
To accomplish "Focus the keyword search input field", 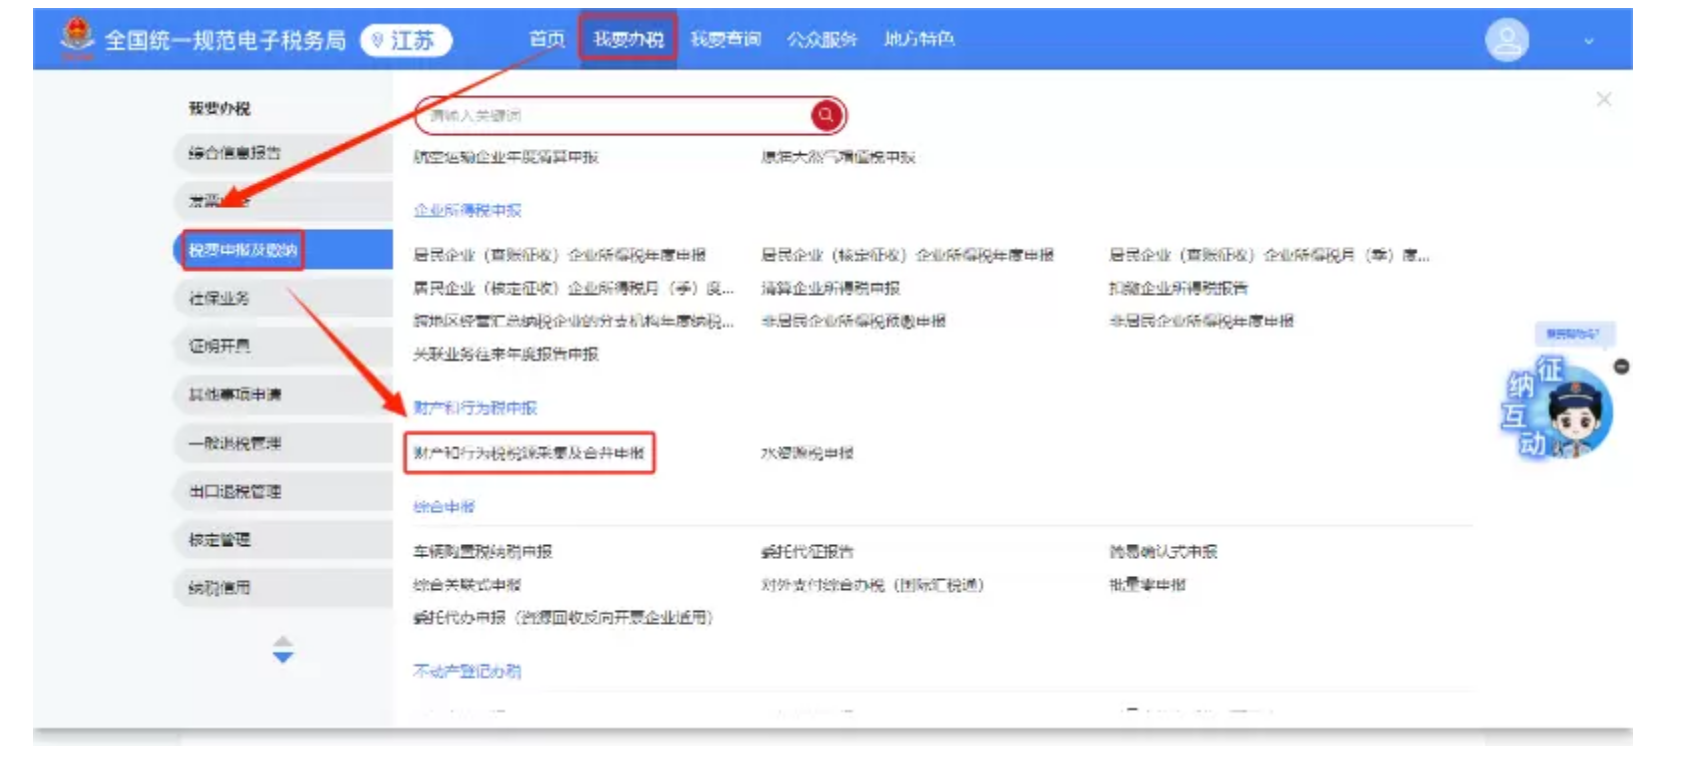I will click(x=613, y=115).
